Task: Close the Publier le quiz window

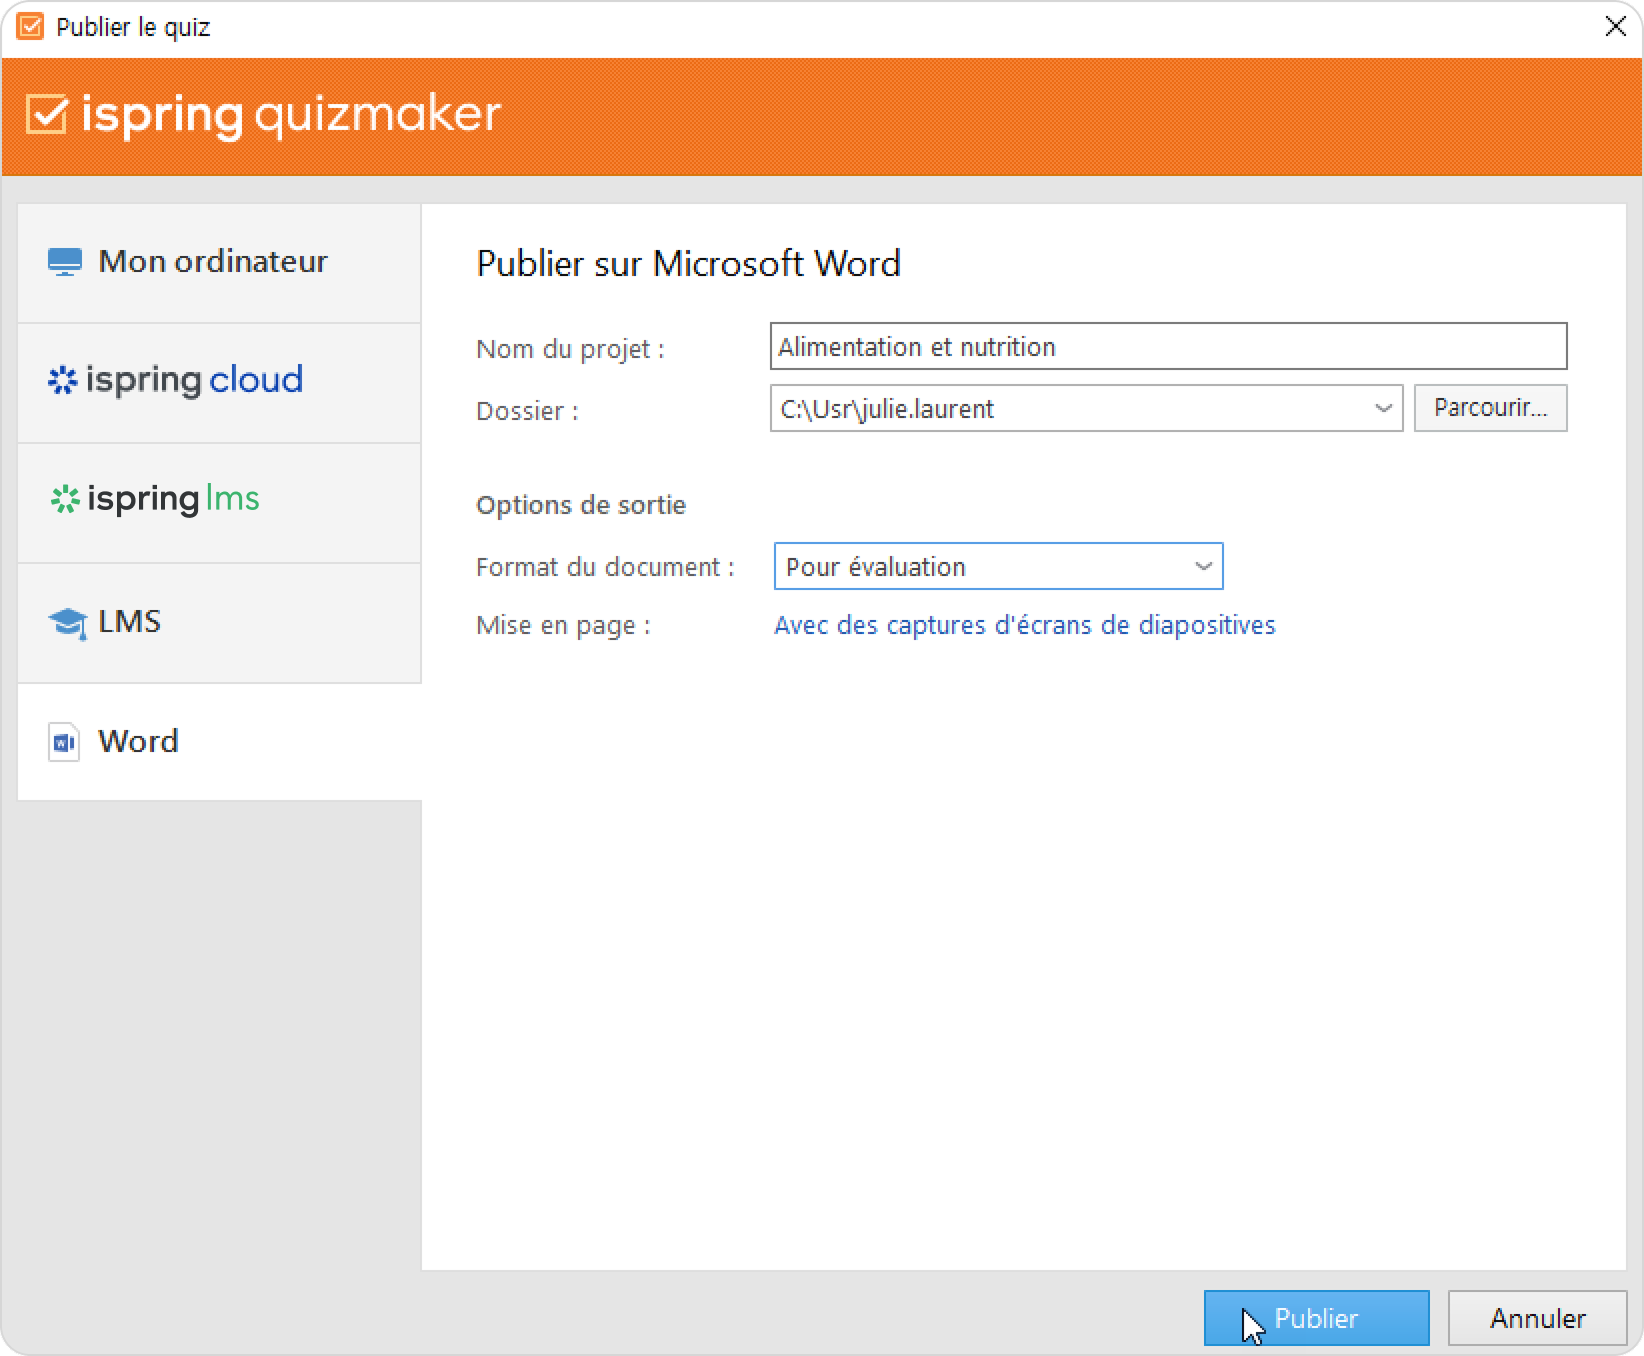Action: 1615,27
